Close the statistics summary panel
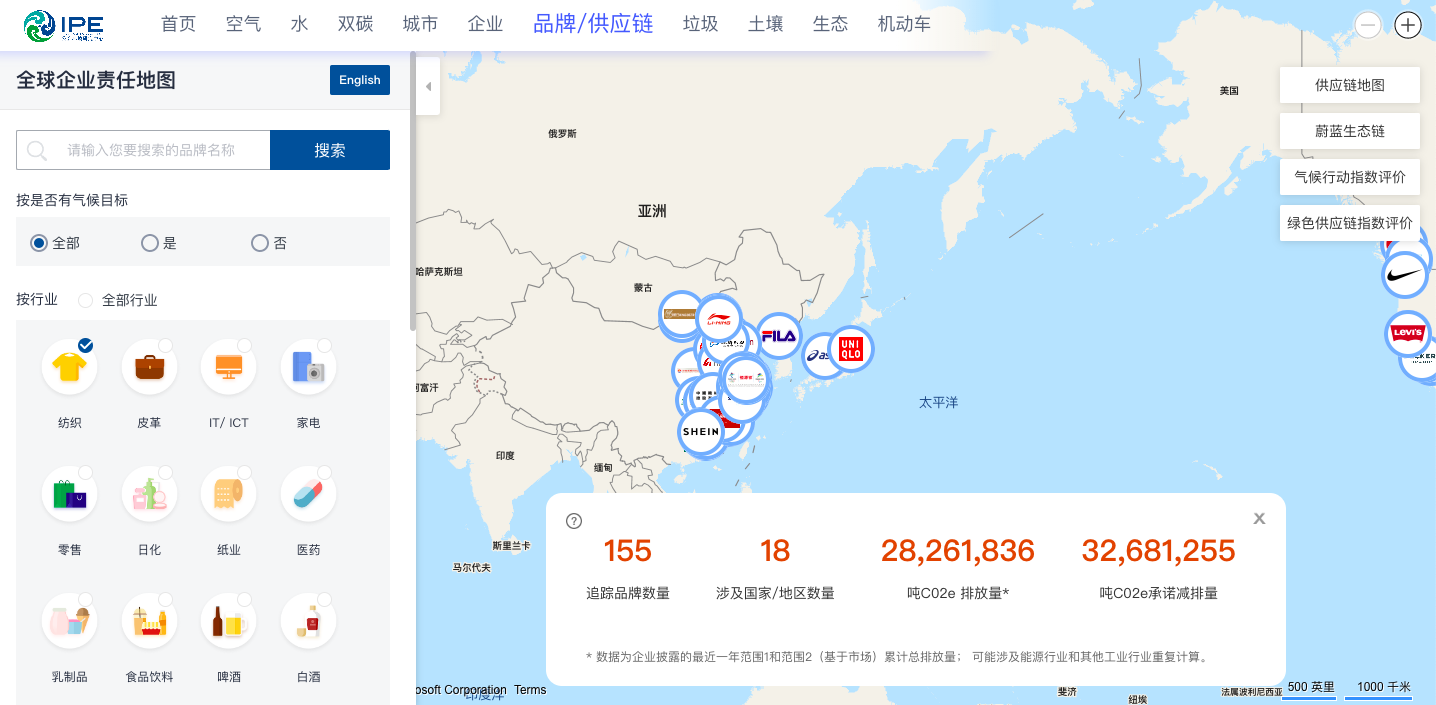Screen dimensions: 1436x705 pos(1260,518)
